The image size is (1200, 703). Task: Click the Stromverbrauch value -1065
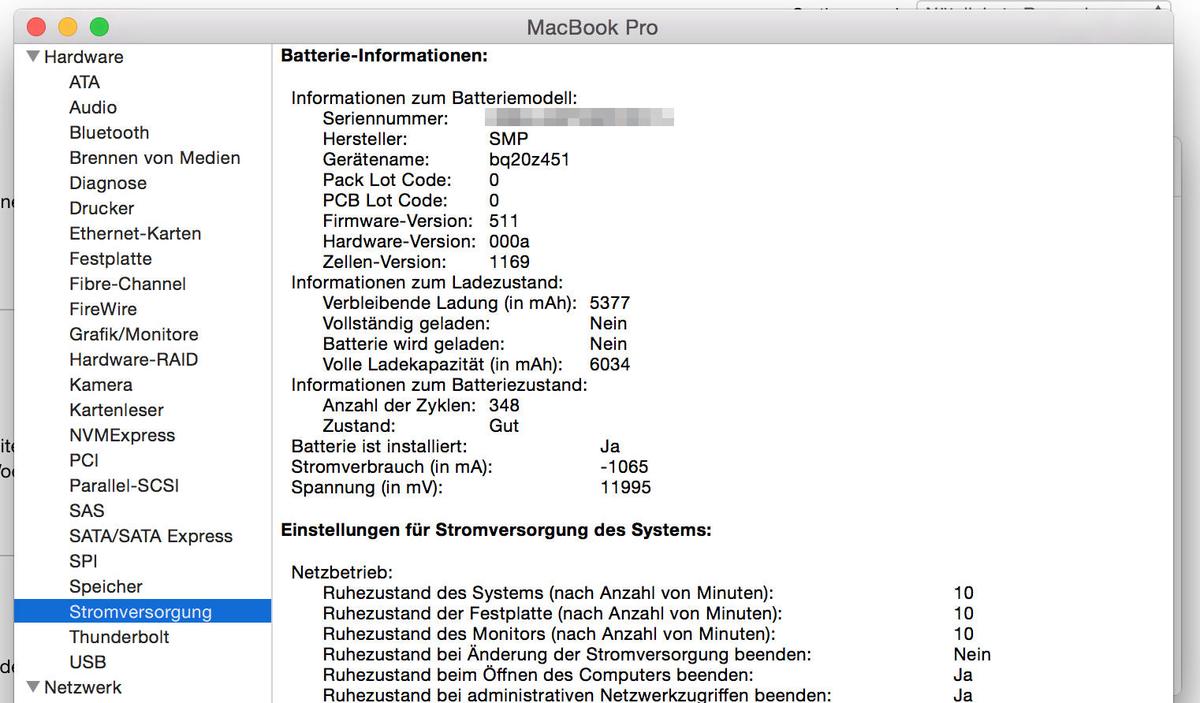tap(624, 467)
